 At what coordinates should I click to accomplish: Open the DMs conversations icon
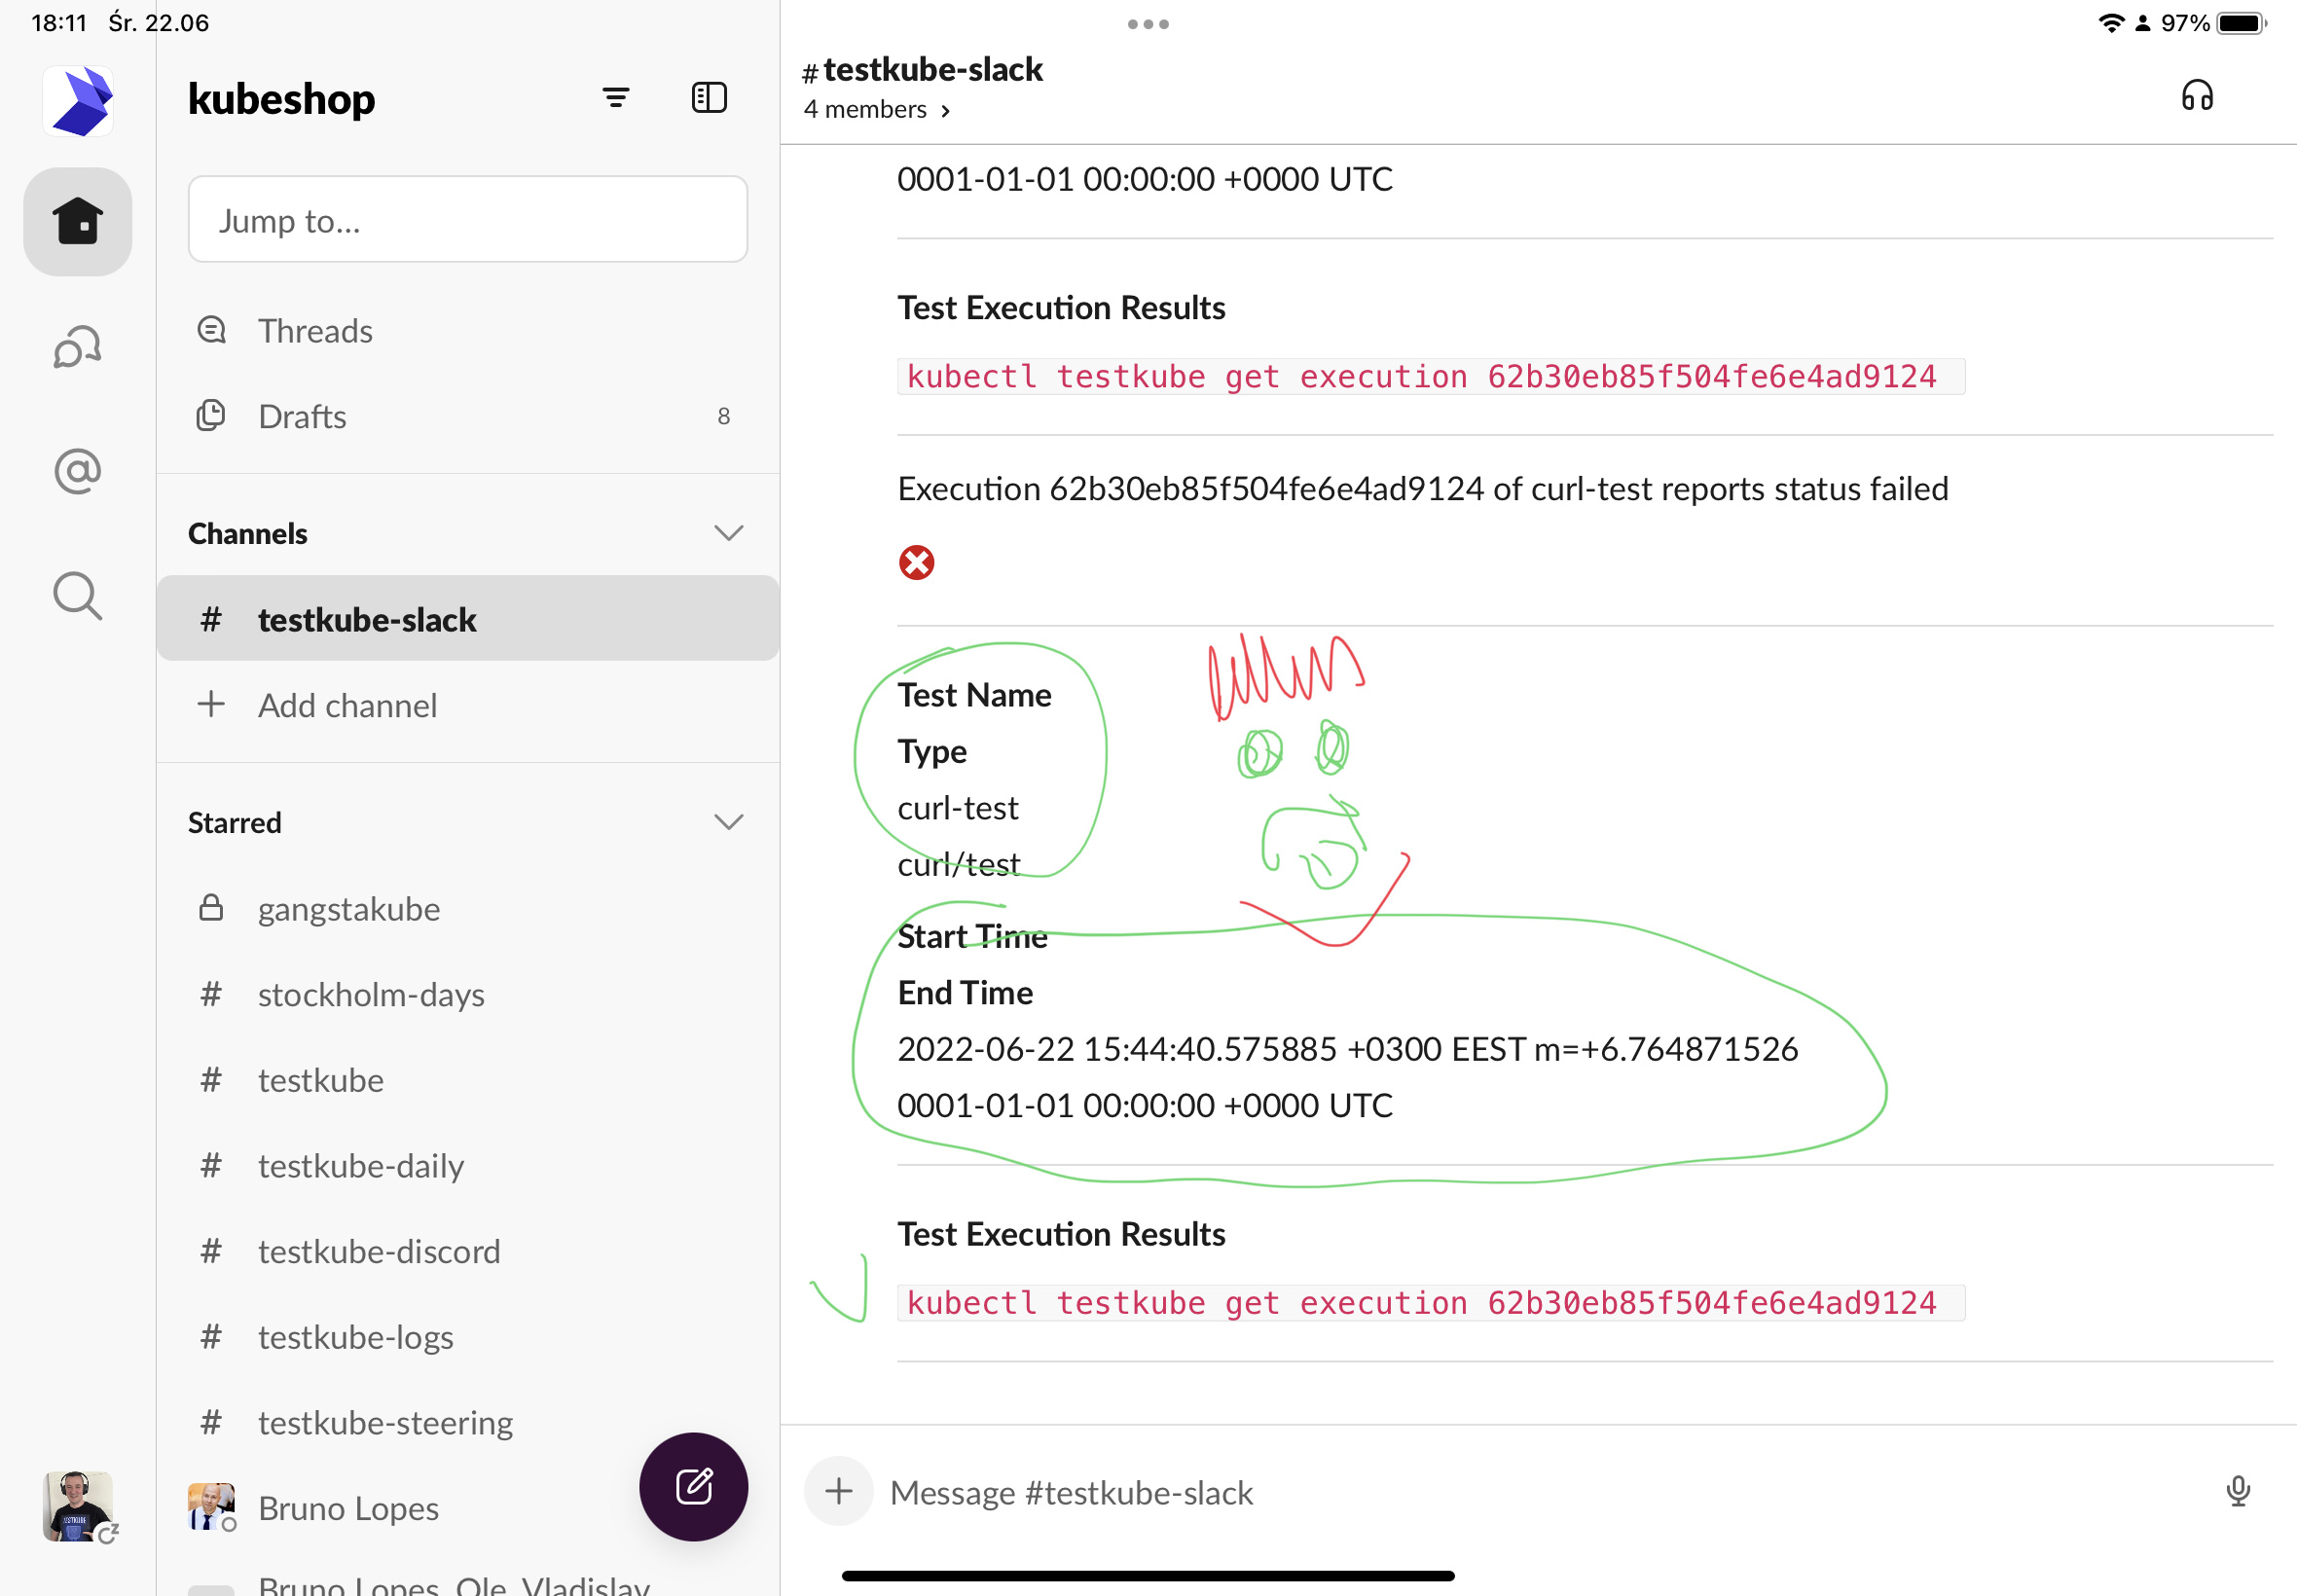click(78, 347)
